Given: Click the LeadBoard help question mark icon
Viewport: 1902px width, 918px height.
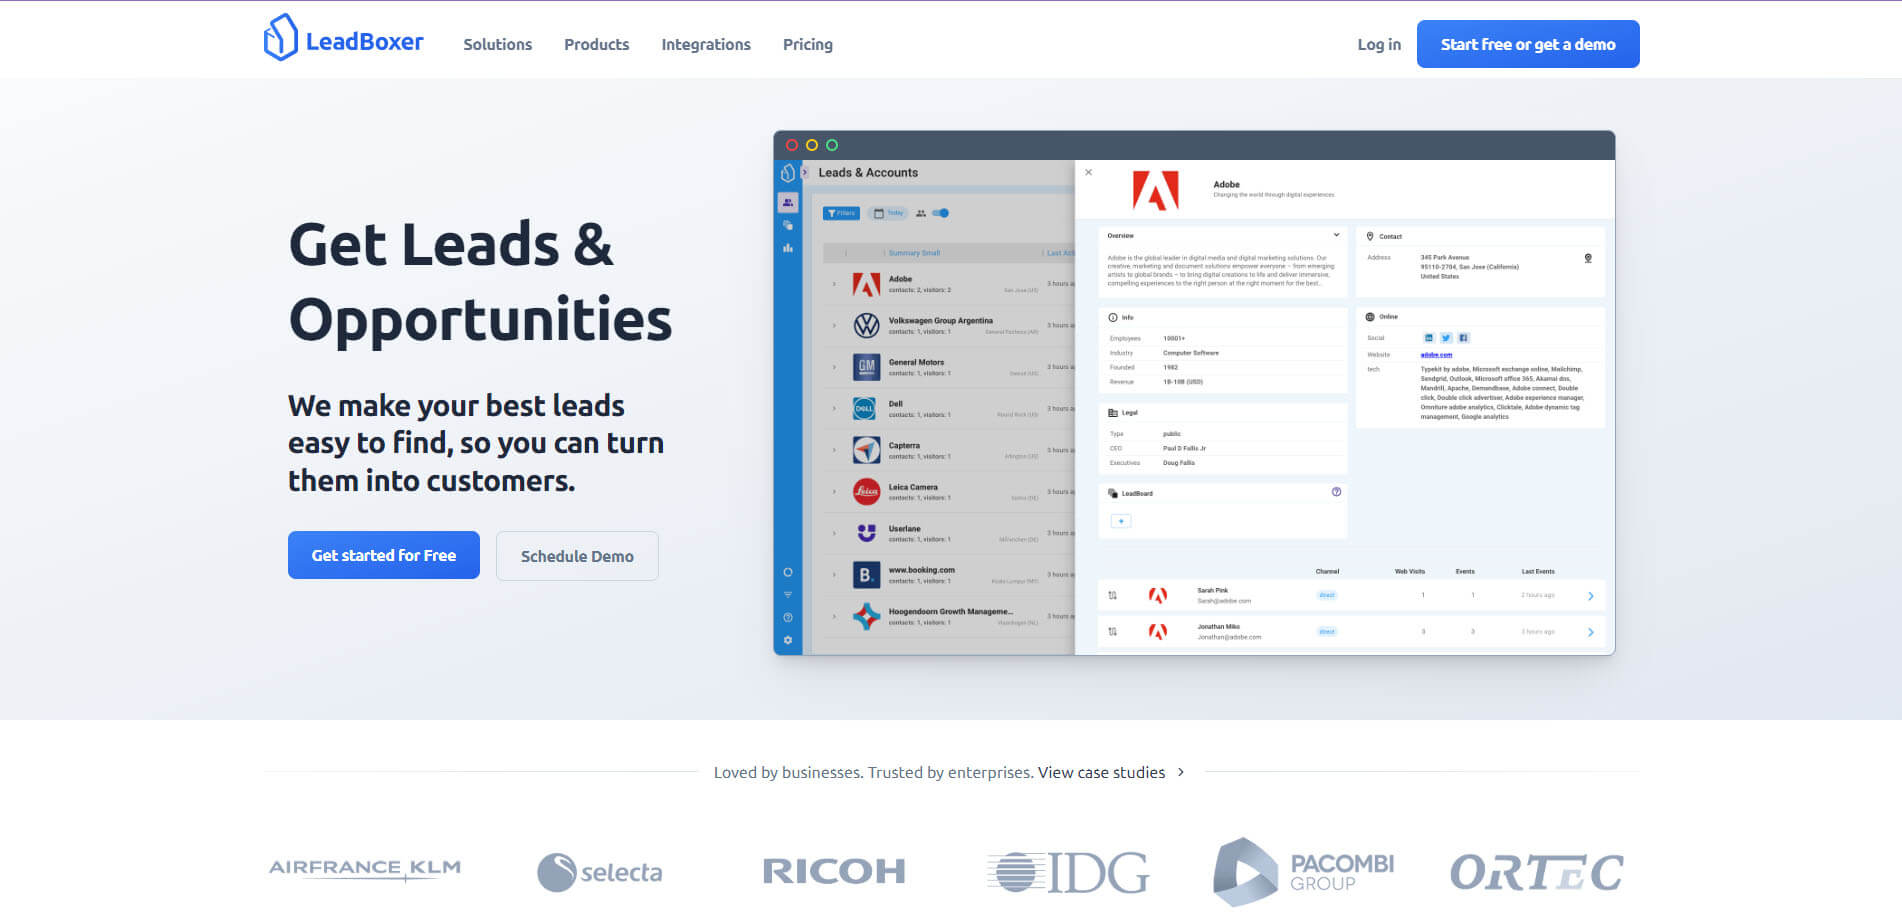Looking at the screenshot, I should coord(1336,492).
